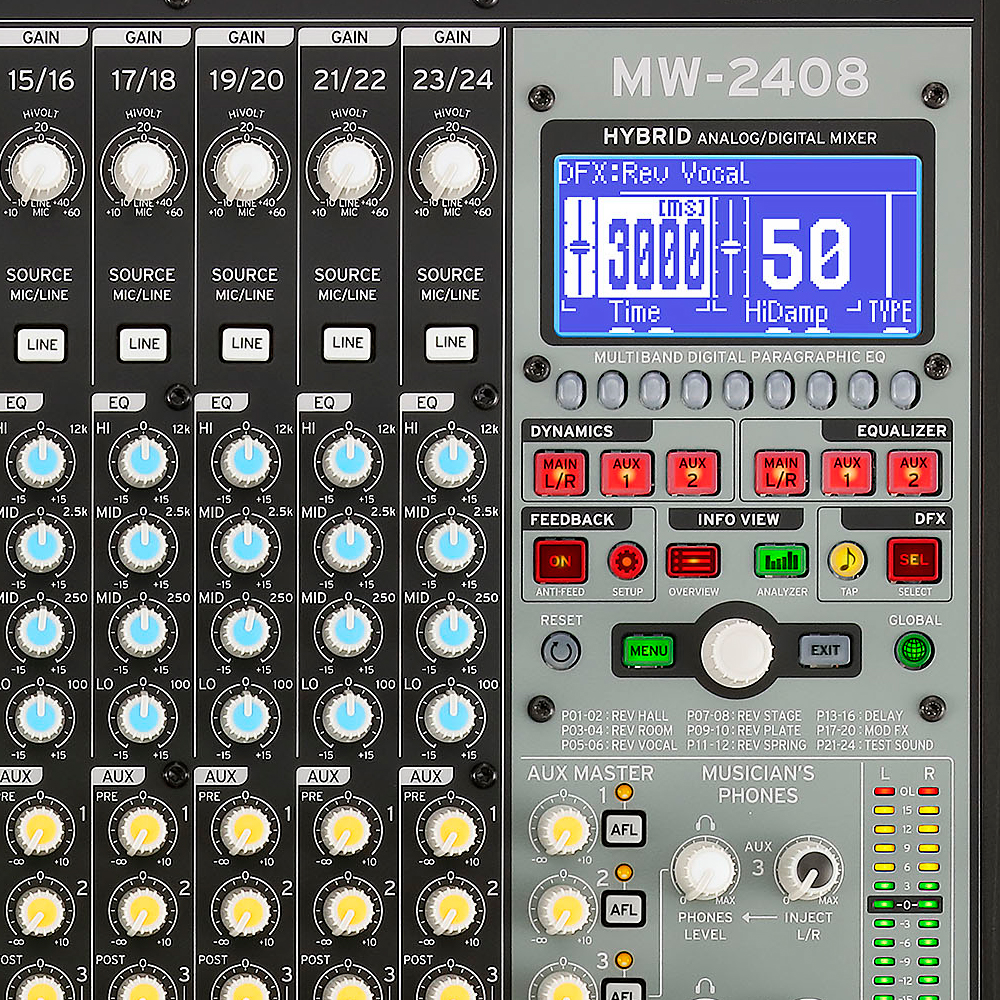Click the 'DFX:Rev Vocal' display title
The height and width of the screenshot is (1000, 1000).
click(x=654, y=173)
